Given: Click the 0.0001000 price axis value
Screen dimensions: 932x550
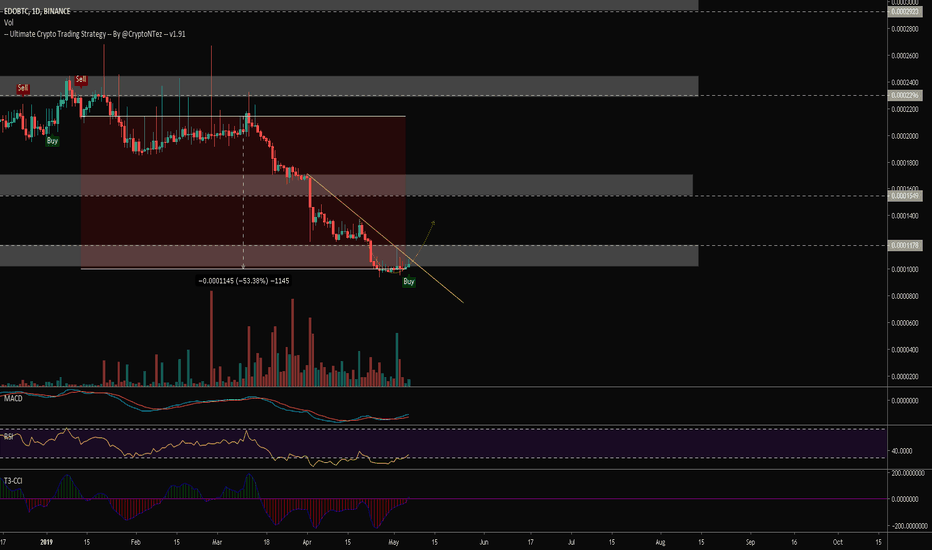Looking at the screenshot, I should (x=905, y=269).
